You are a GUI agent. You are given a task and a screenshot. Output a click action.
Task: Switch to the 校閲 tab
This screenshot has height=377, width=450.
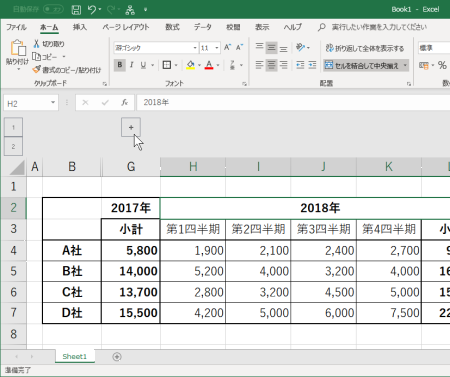click(x=233, y=27)
